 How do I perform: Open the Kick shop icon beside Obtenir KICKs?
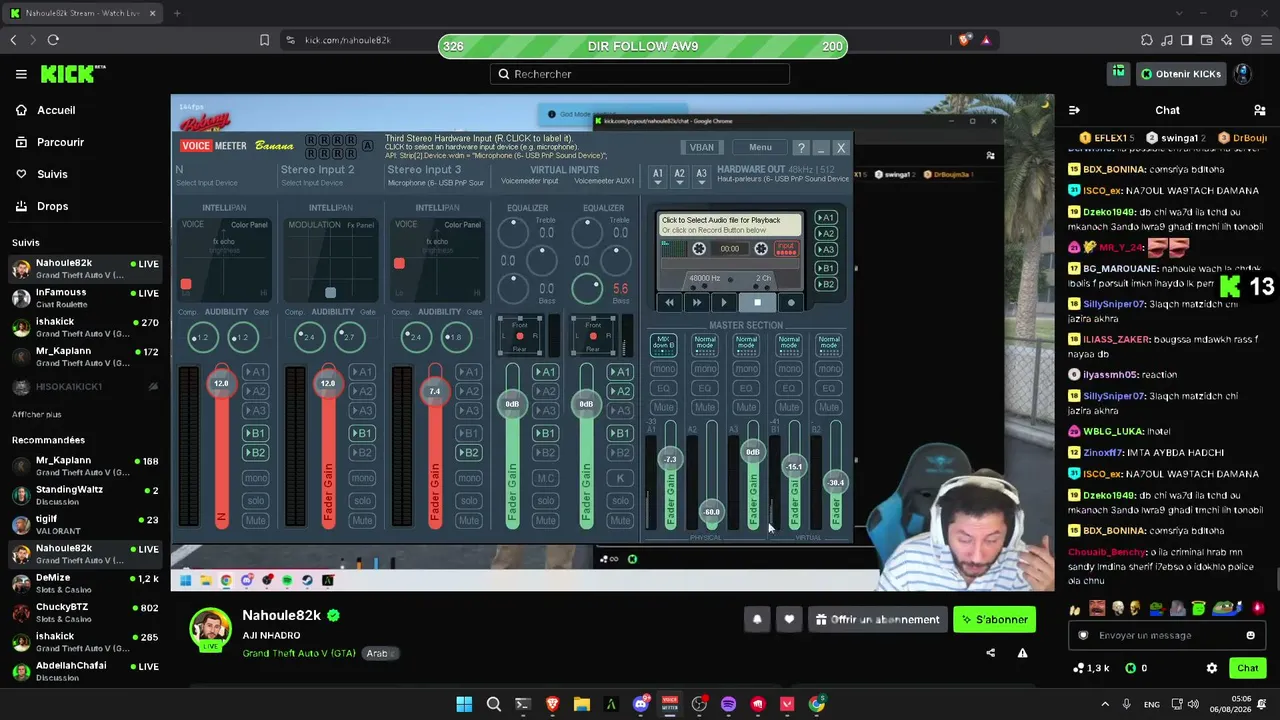pyautogui.click(x=1119, y=73)
